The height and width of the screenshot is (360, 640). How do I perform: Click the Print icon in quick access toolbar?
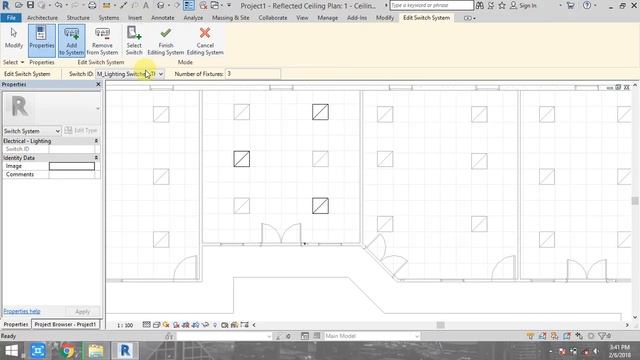[x=92, y=5]
